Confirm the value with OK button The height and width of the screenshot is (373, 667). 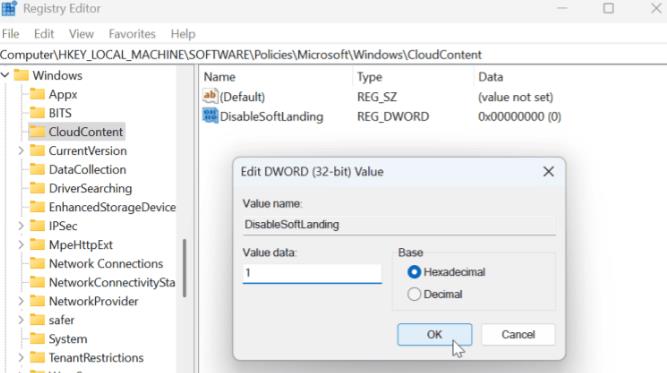[434, 334]
